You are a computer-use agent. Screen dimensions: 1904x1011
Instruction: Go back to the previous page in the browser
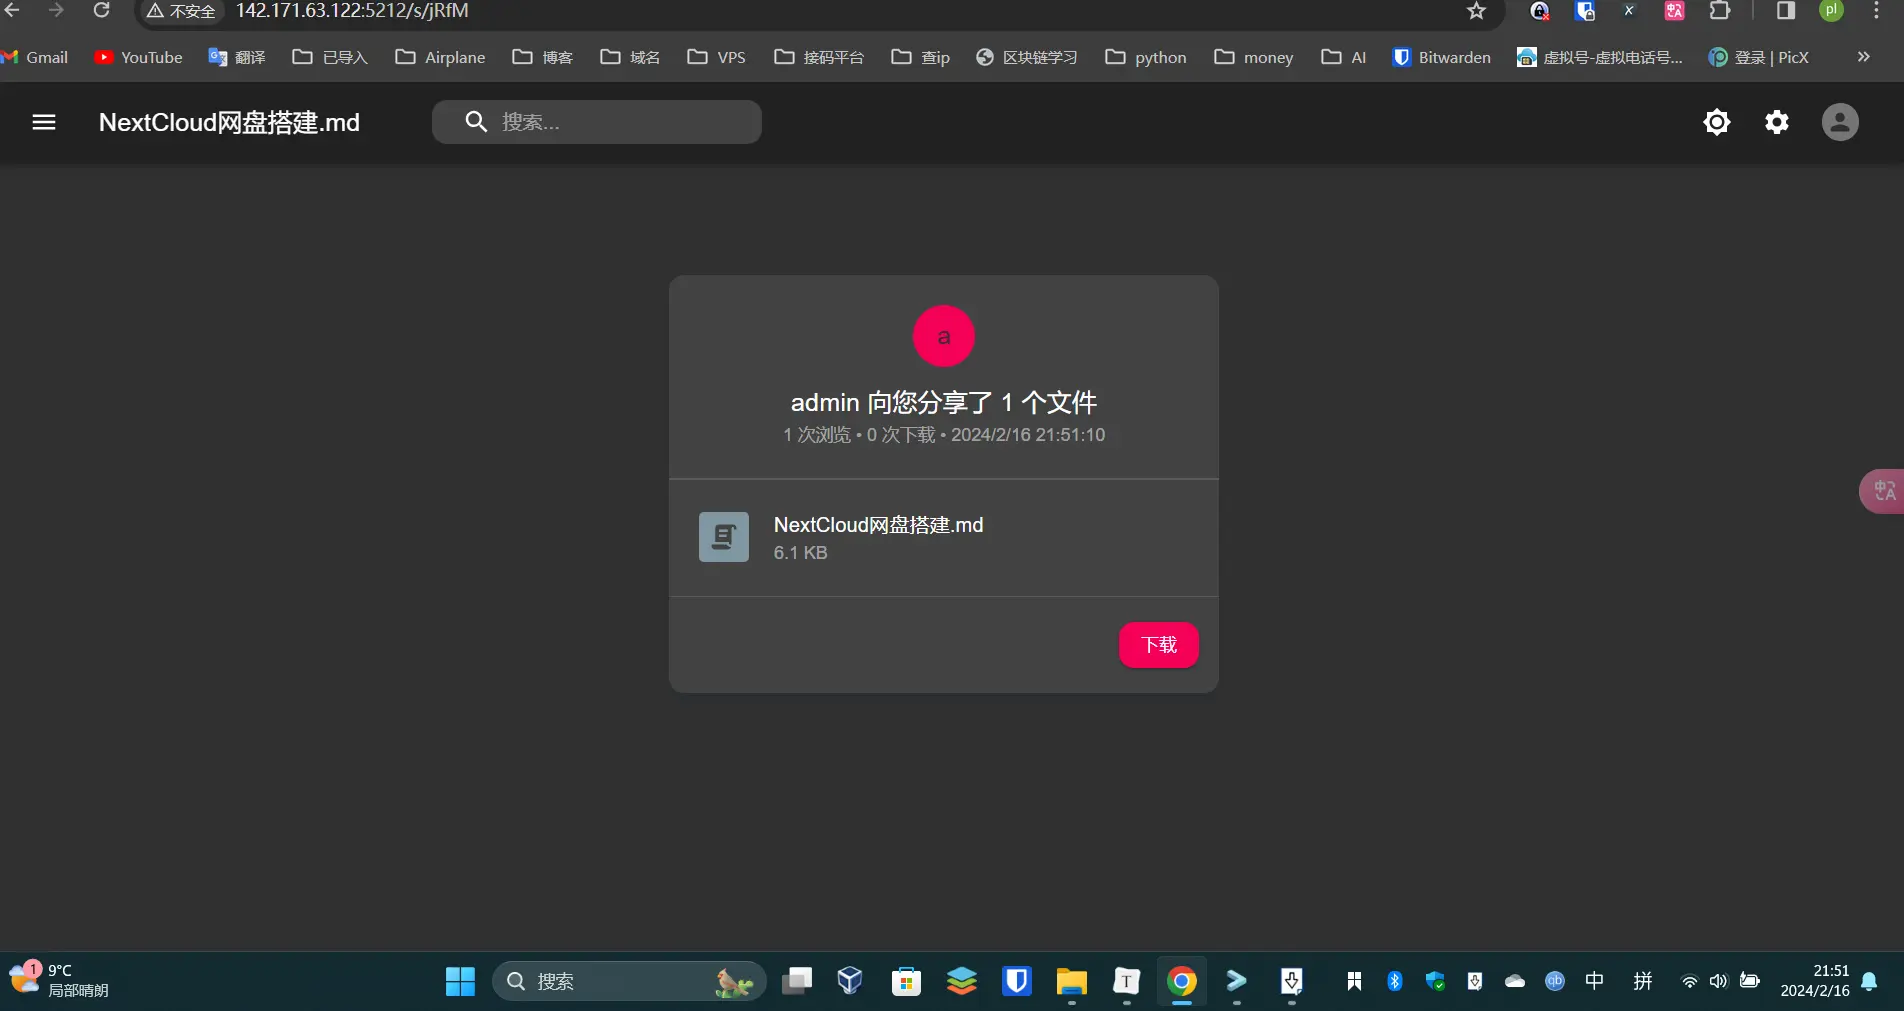(13, 11)
